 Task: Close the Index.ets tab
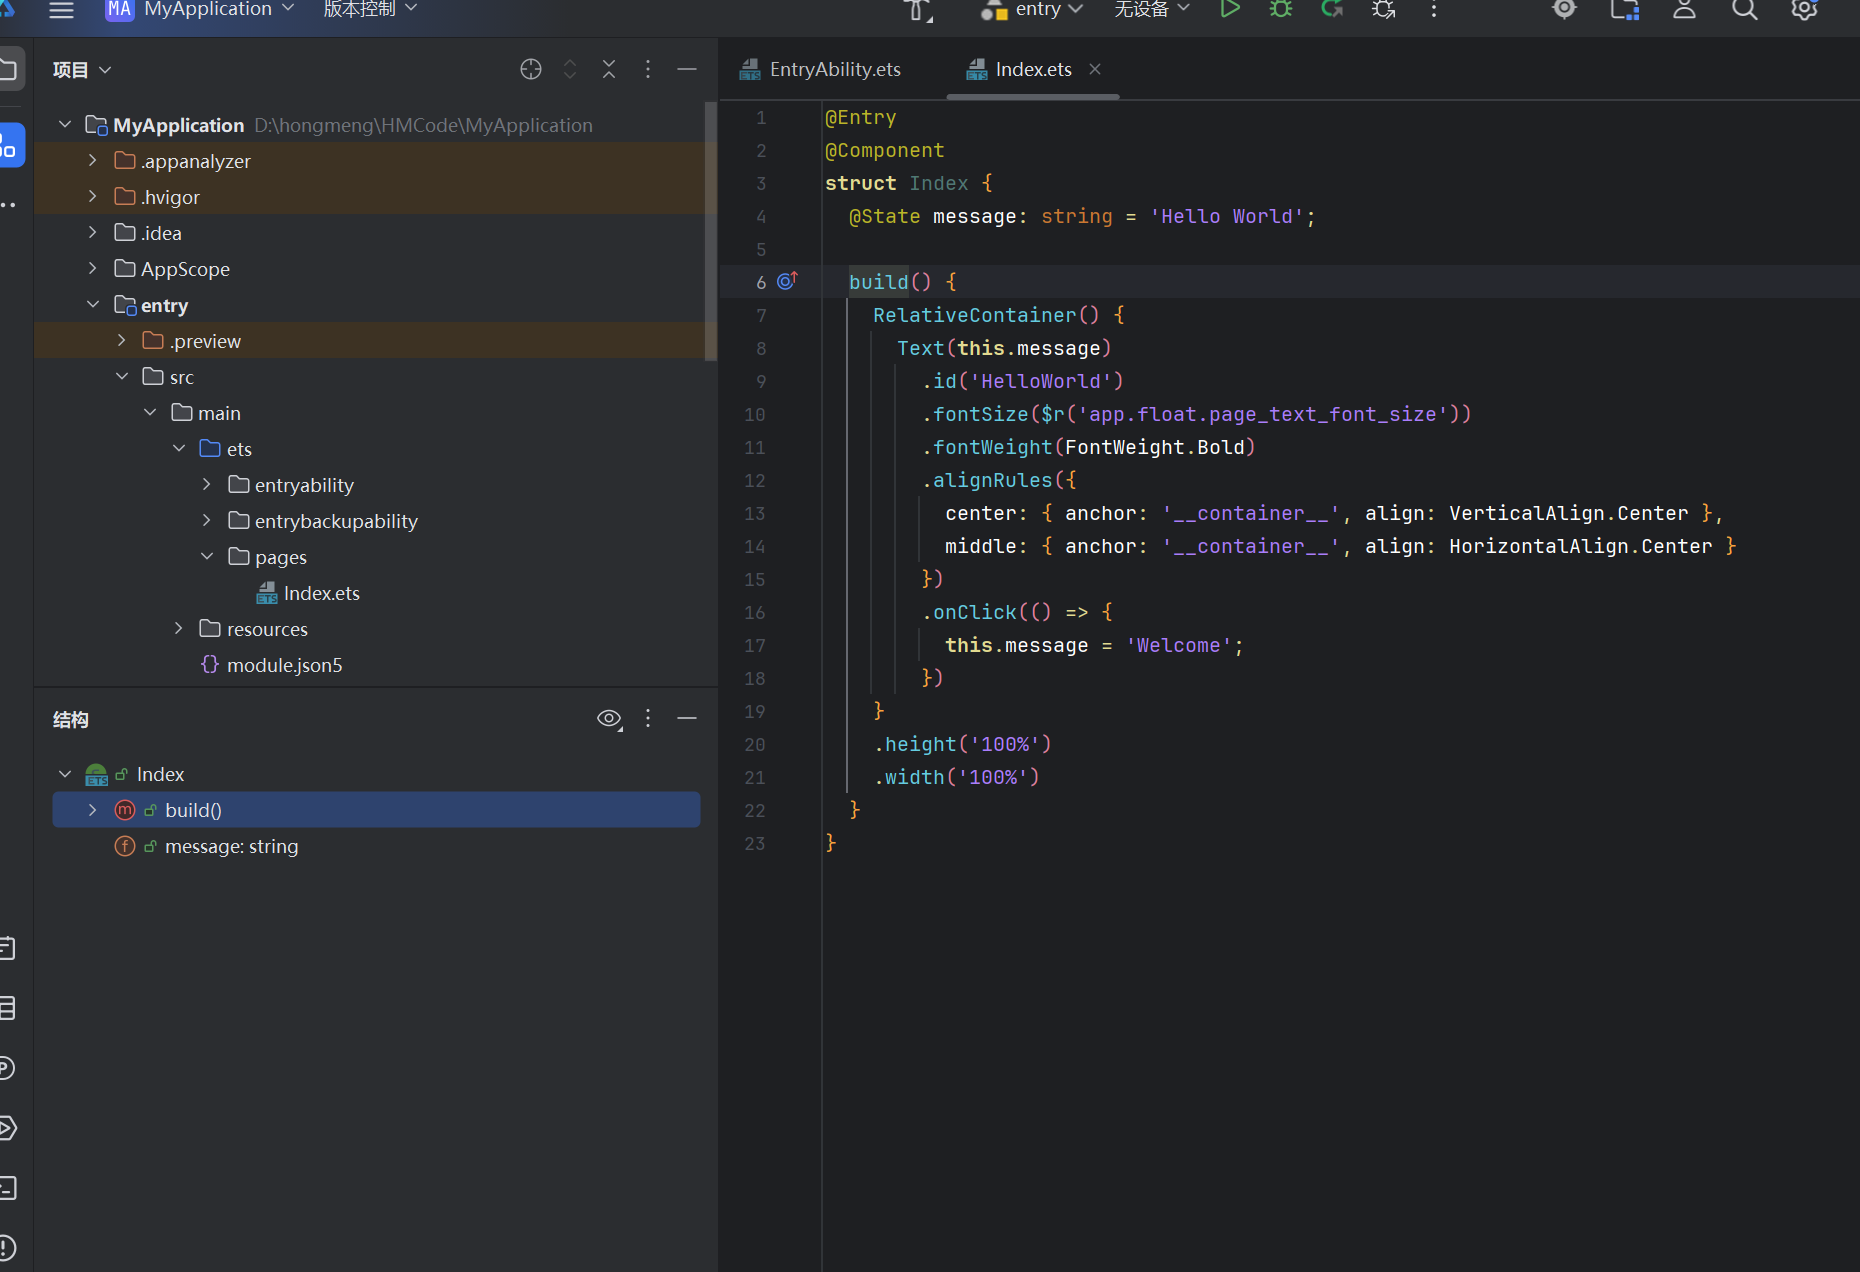[x=1095, y=69]
